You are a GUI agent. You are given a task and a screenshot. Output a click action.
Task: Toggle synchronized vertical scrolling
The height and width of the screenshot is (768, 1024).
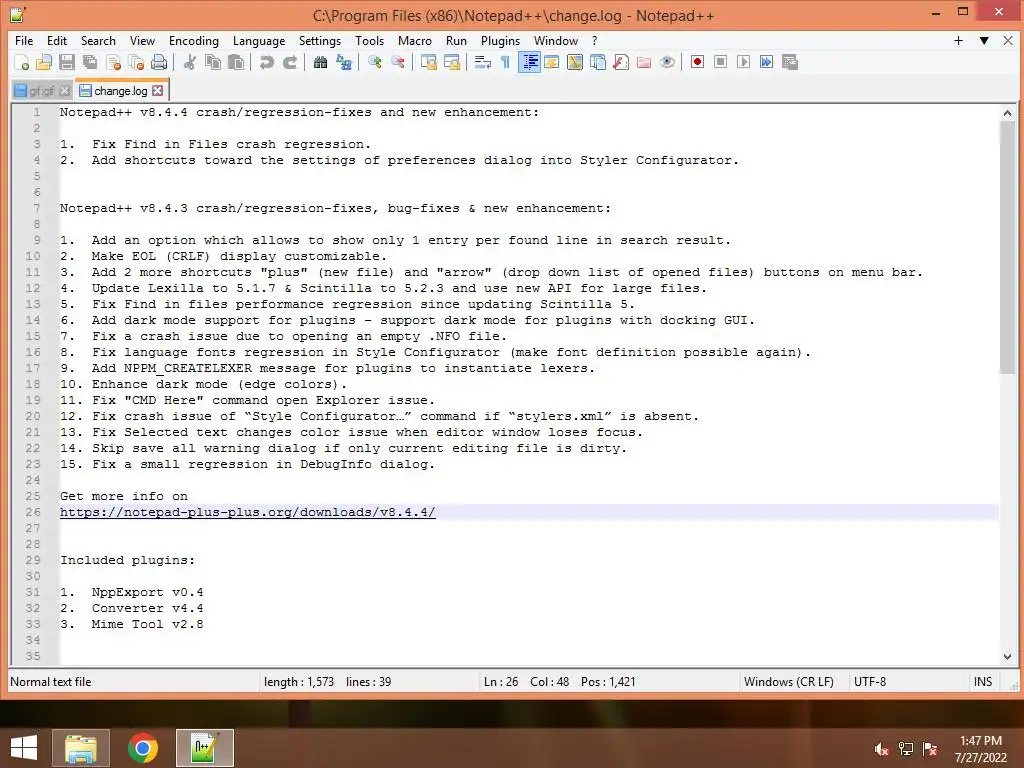click(428, 62)
